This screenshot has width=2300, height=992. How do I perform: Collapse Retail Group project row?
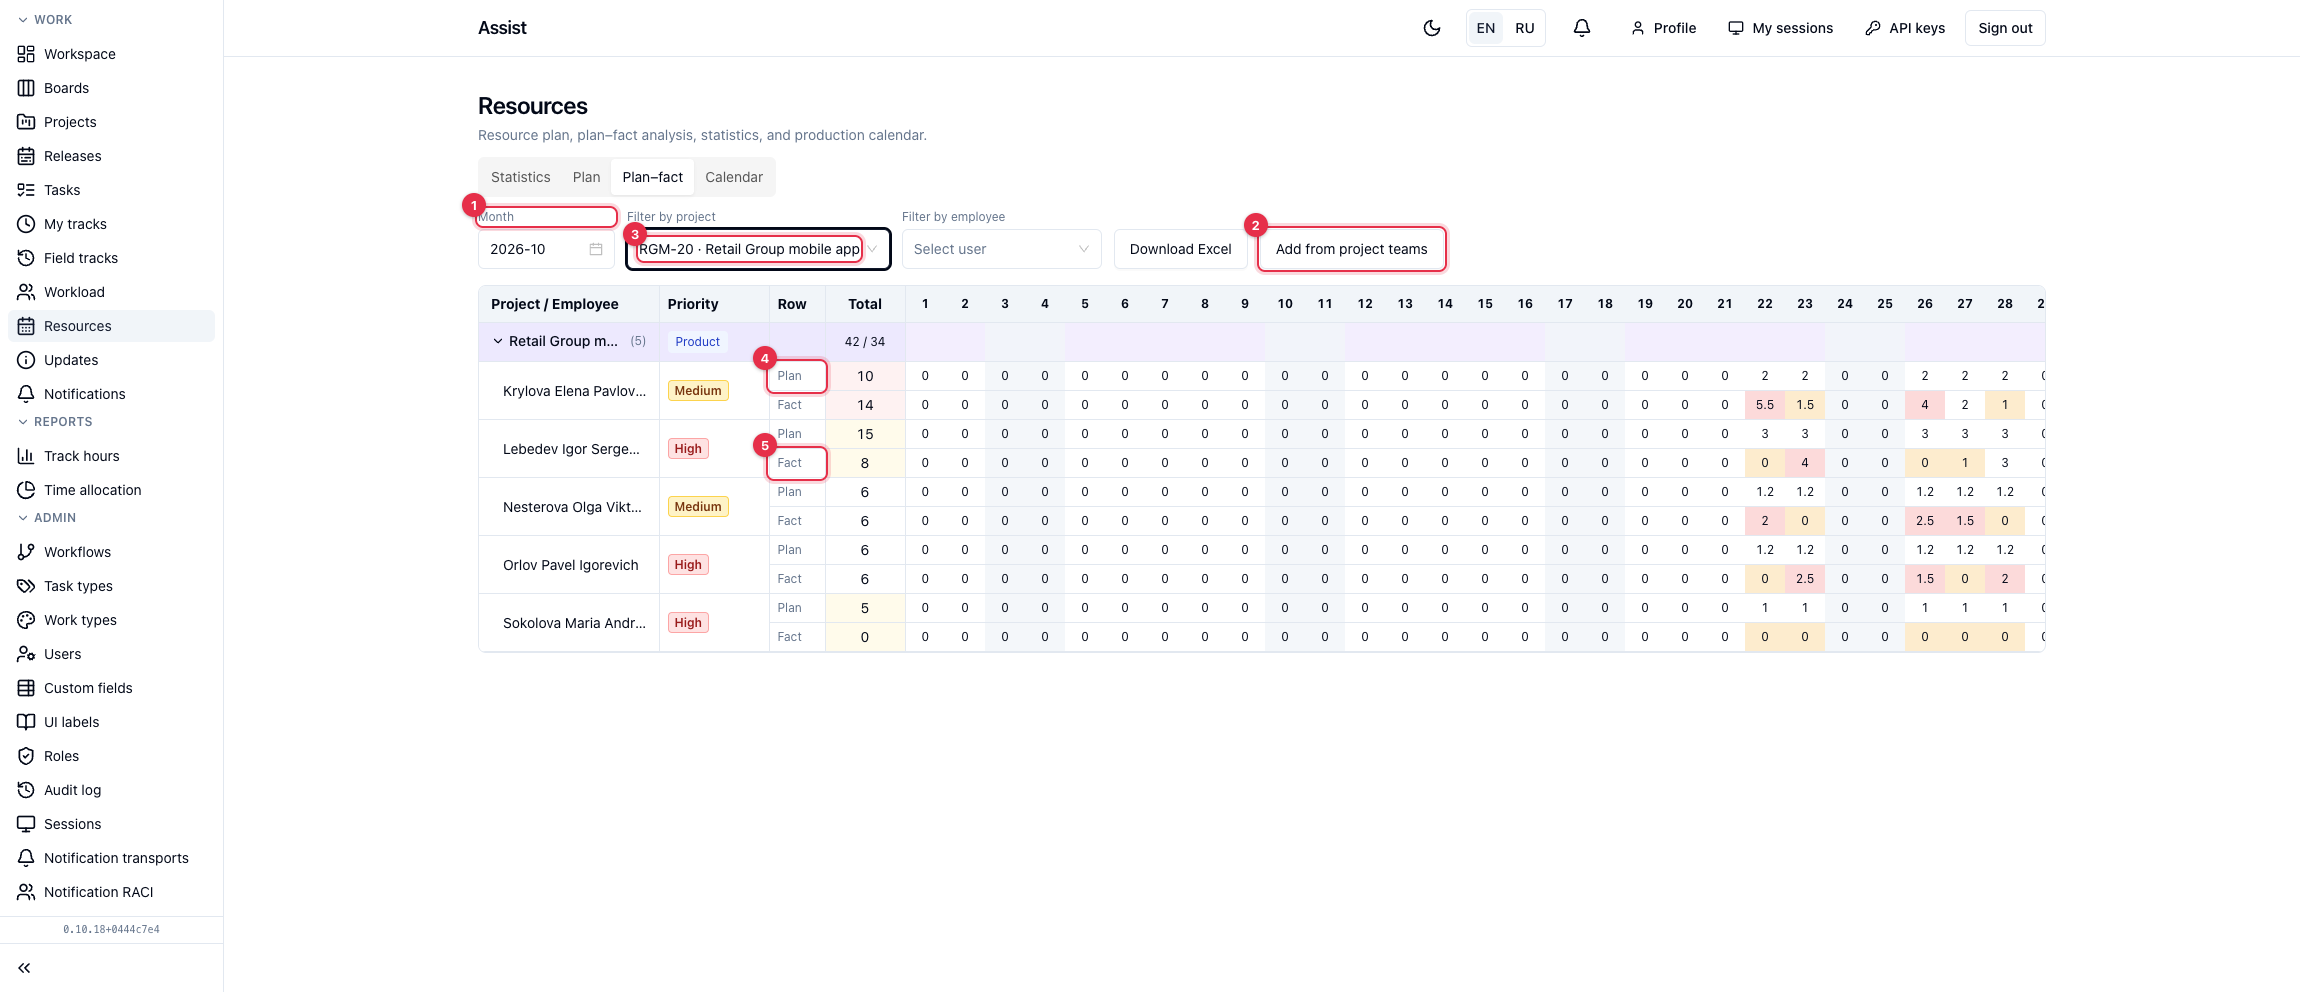(x=497, y=341)
